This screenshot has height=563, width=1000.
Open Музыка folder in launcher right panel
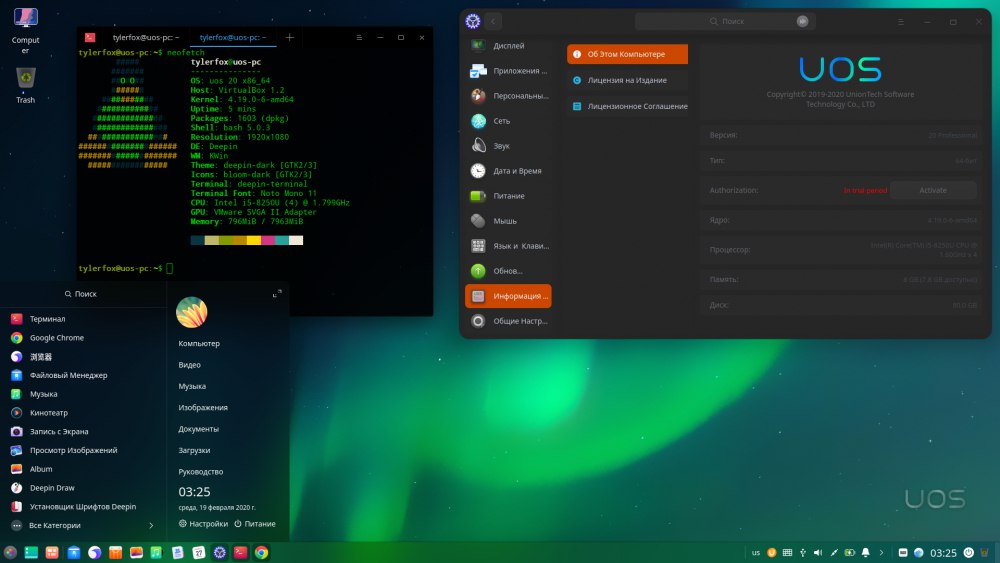pos(192,386)
